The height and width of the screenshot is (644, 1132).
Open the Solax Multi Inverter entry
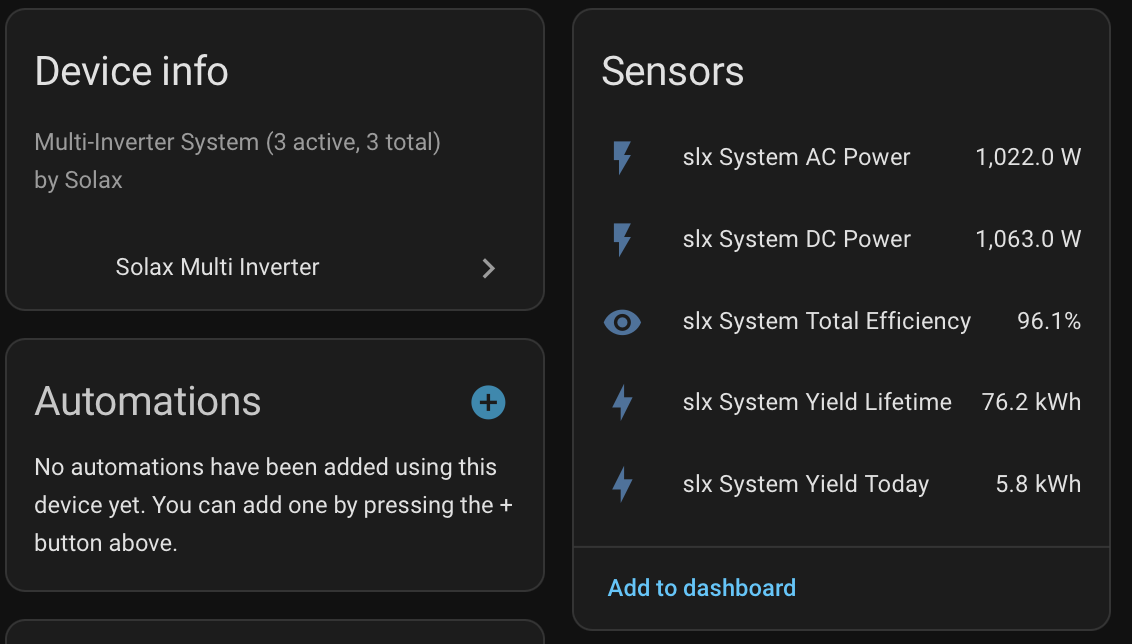coord(218,268)
